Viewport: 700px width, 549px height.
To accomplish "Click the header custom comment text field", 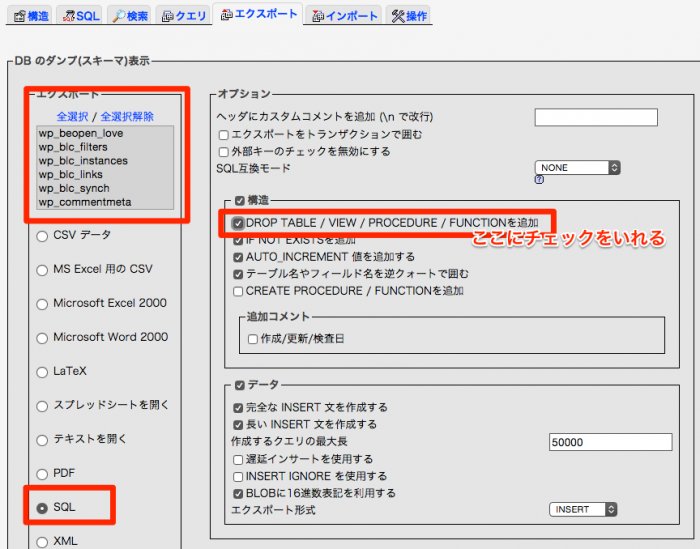I will (x=595, y=117).
